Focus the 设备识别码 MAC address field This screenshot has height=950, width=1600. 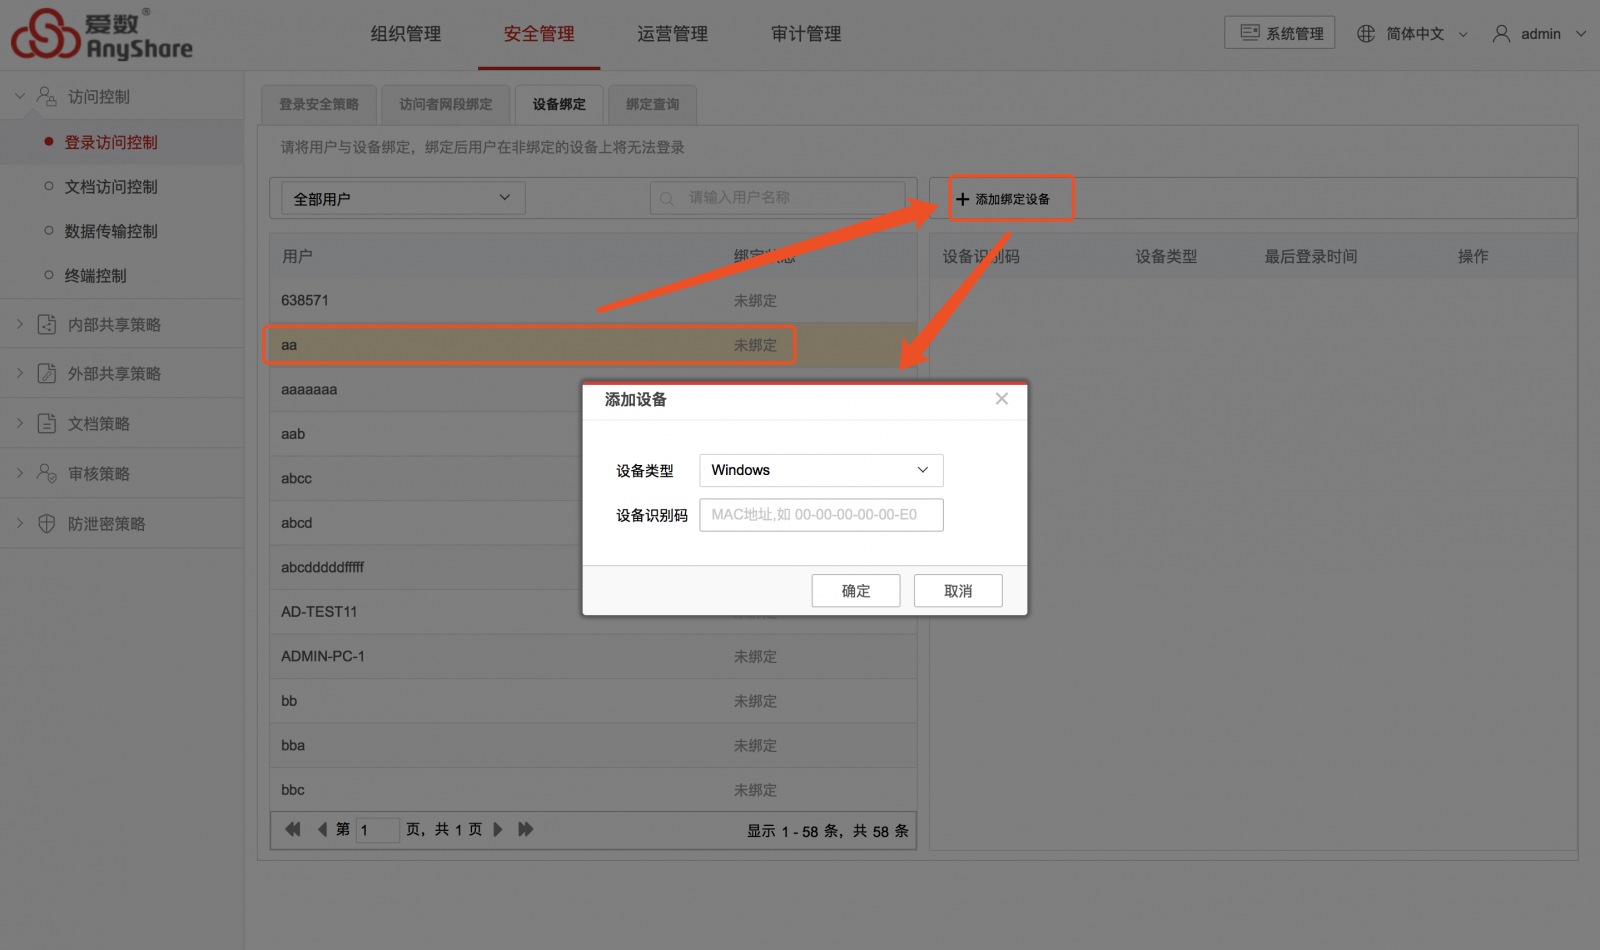pos(820,515)
